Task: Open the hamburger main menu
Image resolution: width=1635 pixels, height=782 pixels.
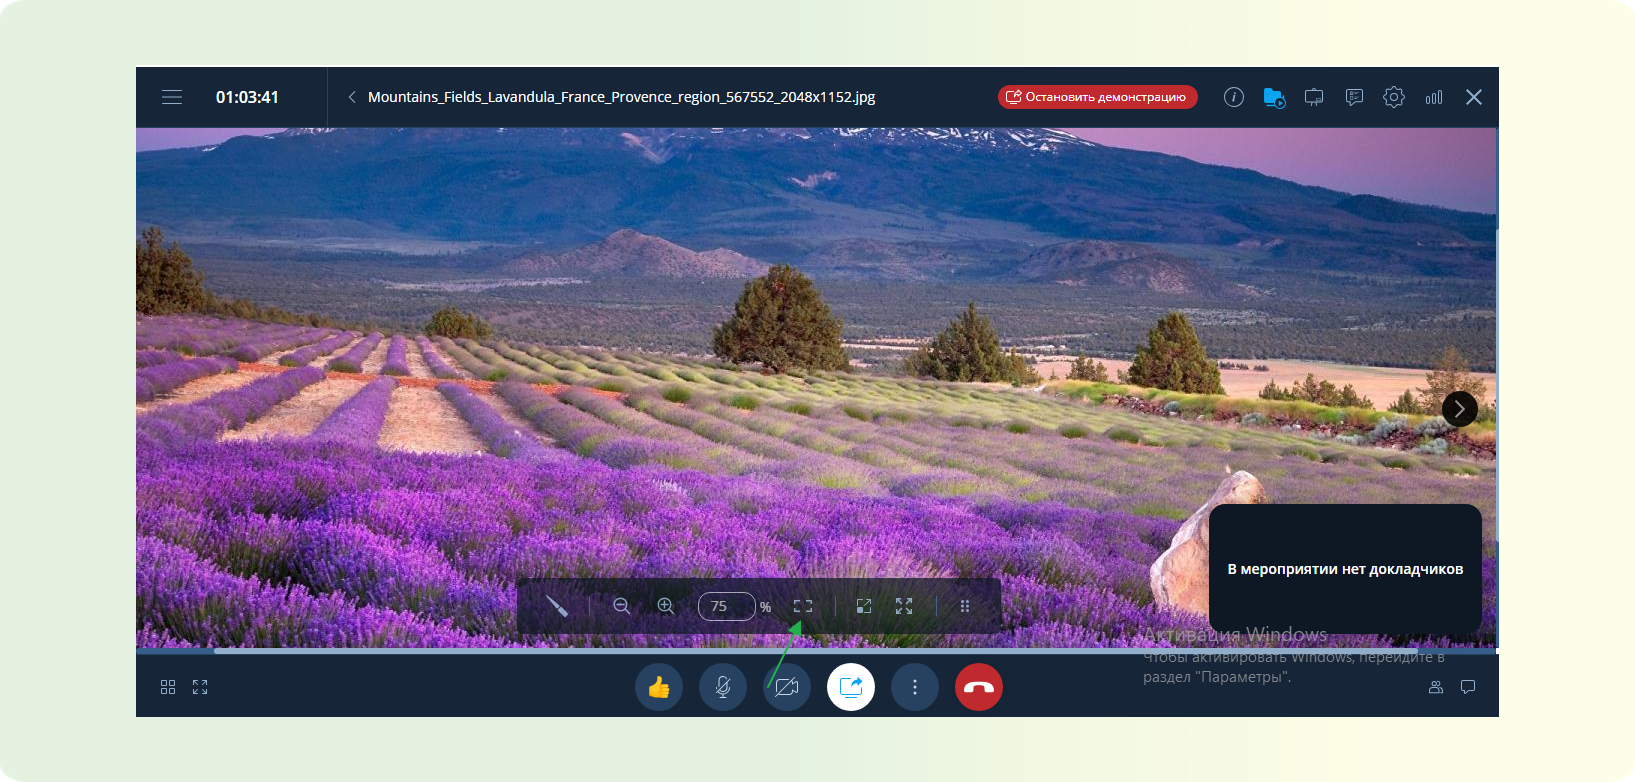Action: point(172,97)
